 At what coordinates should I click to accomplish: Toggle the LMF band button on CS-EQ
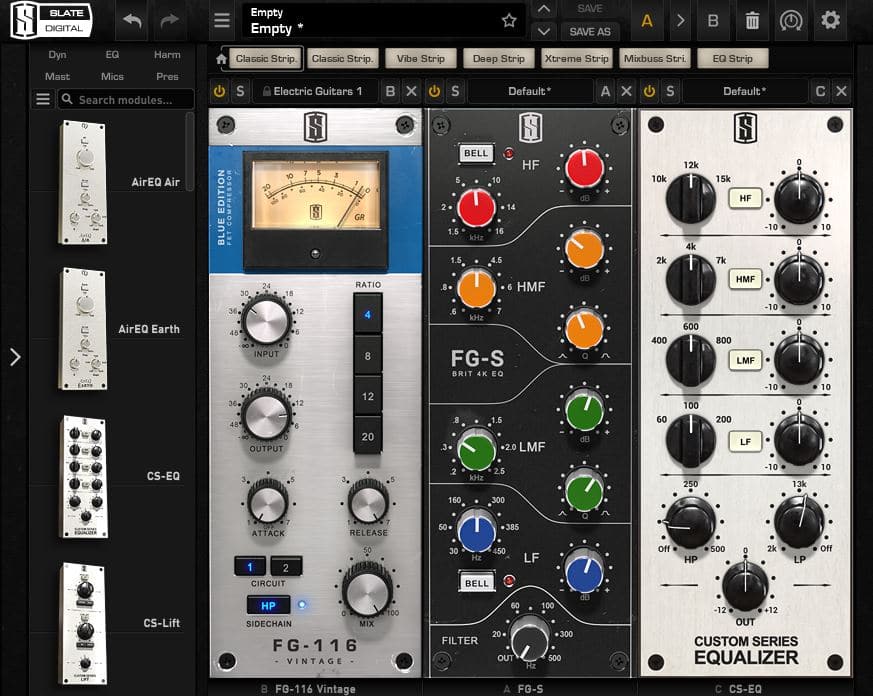[x=745, y=360]
